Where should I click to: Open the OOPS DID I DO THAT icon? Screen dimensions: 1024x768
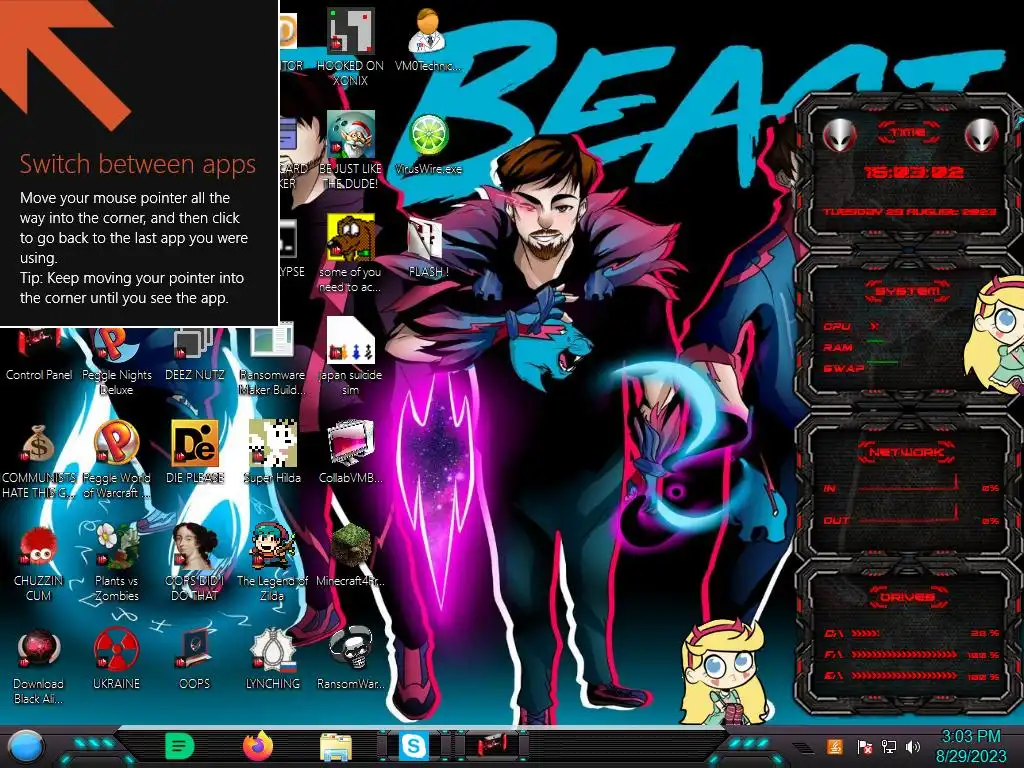click(x=195, y=563)
